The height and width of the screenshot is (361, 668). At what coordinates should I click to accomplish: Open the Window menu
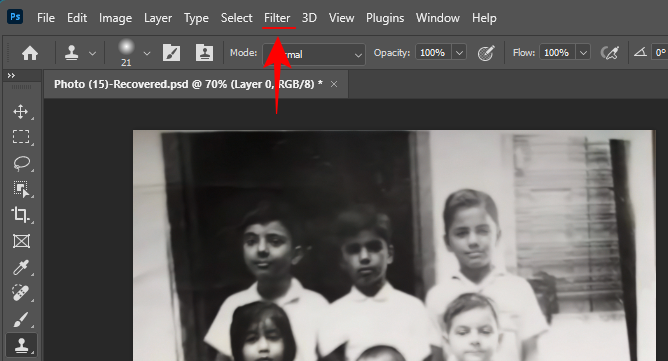coord(438,18)
